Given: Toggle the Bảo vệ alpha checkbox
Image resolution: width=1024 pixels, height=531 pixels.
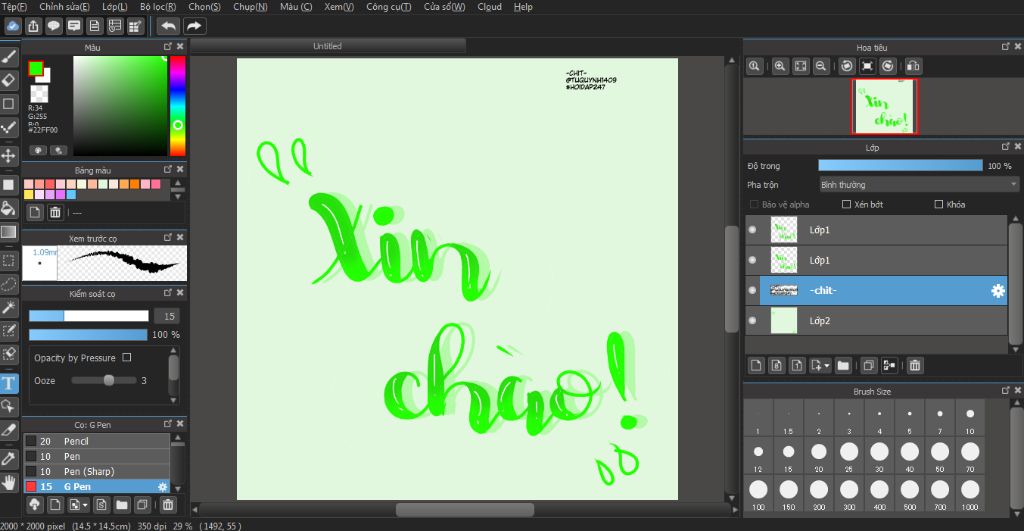Looking at the screenshot, I should pos(754,204).
